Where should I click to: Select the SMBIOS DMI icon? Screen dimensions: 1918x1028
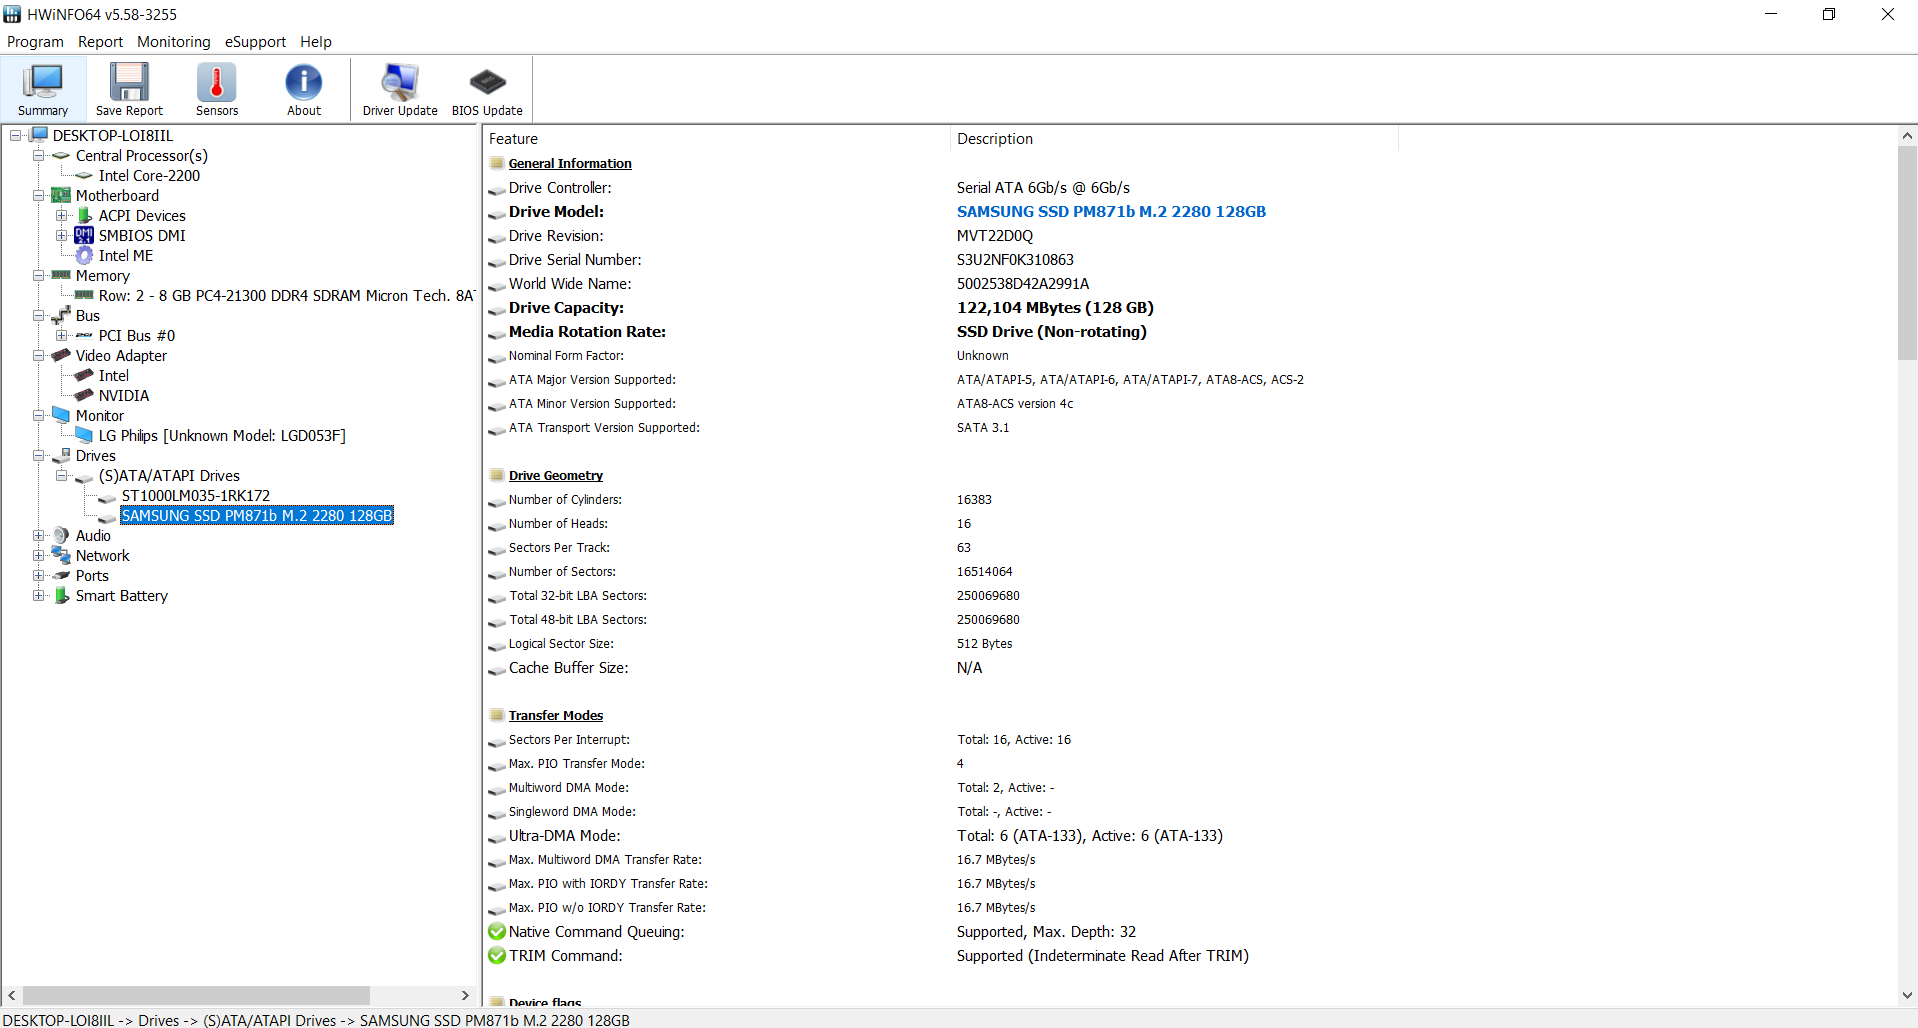pos(84,235)
